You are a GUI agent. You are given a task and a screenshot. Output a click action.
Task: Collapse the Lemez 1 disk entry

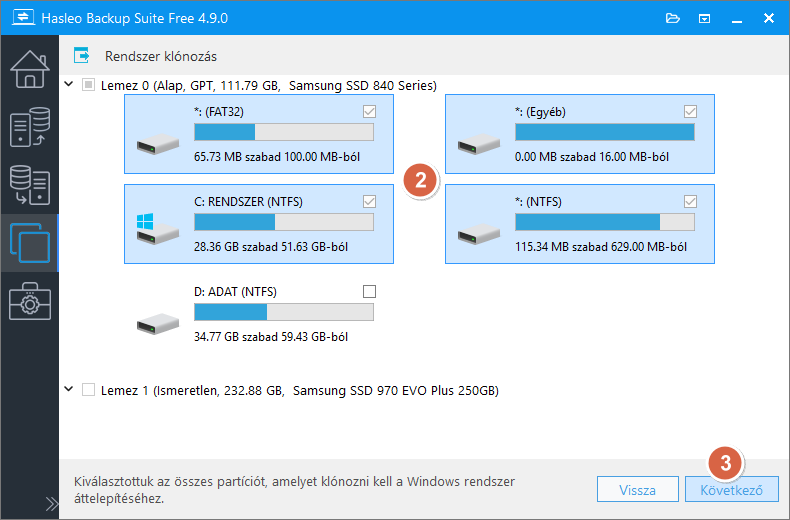[x=68, y=390]
